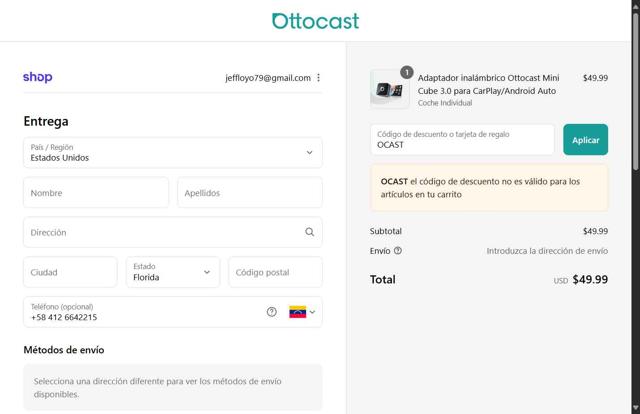The width and height of the screenshot is (640, 414).
Task: Open the account options three-dot menu
Action: coord(318,78)
